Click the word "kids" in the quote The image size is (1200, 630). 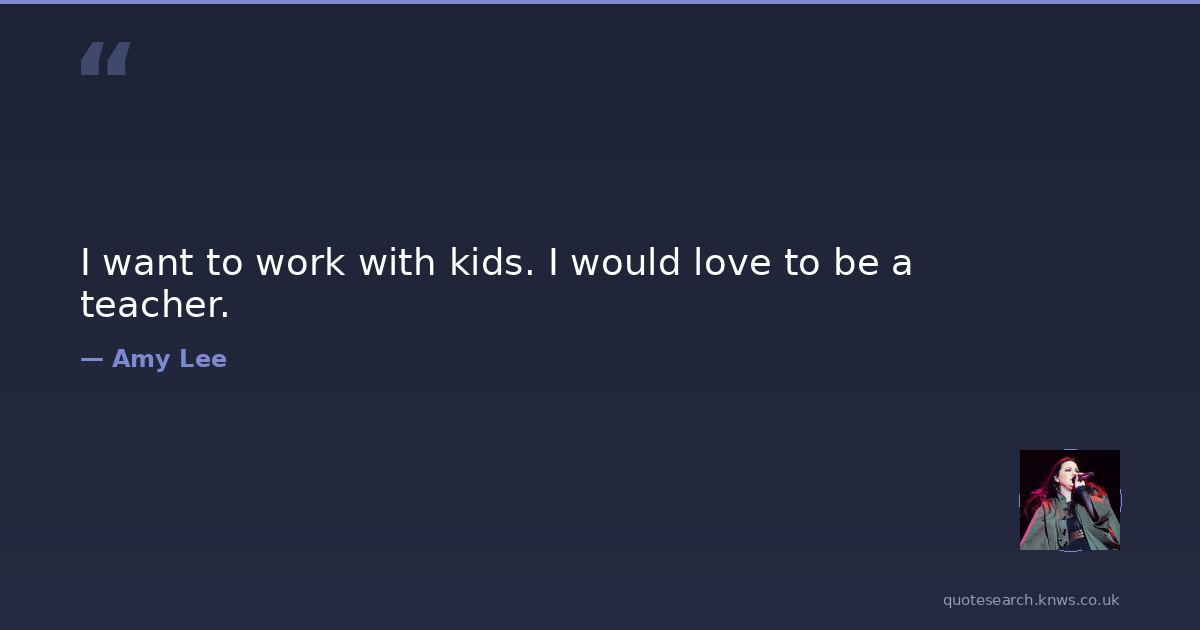tap(485, 263)
